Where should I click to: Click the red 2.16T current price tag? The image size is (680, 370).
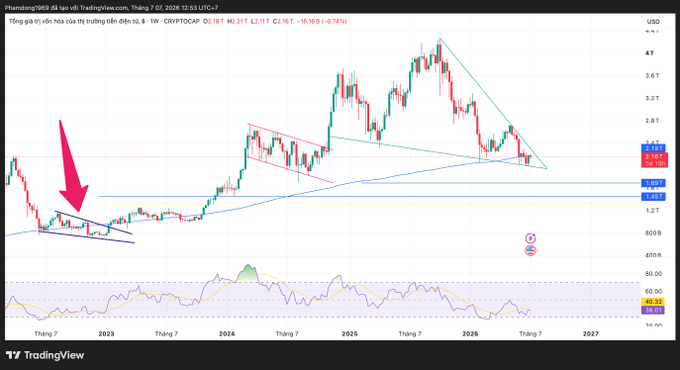click(654, 160)
